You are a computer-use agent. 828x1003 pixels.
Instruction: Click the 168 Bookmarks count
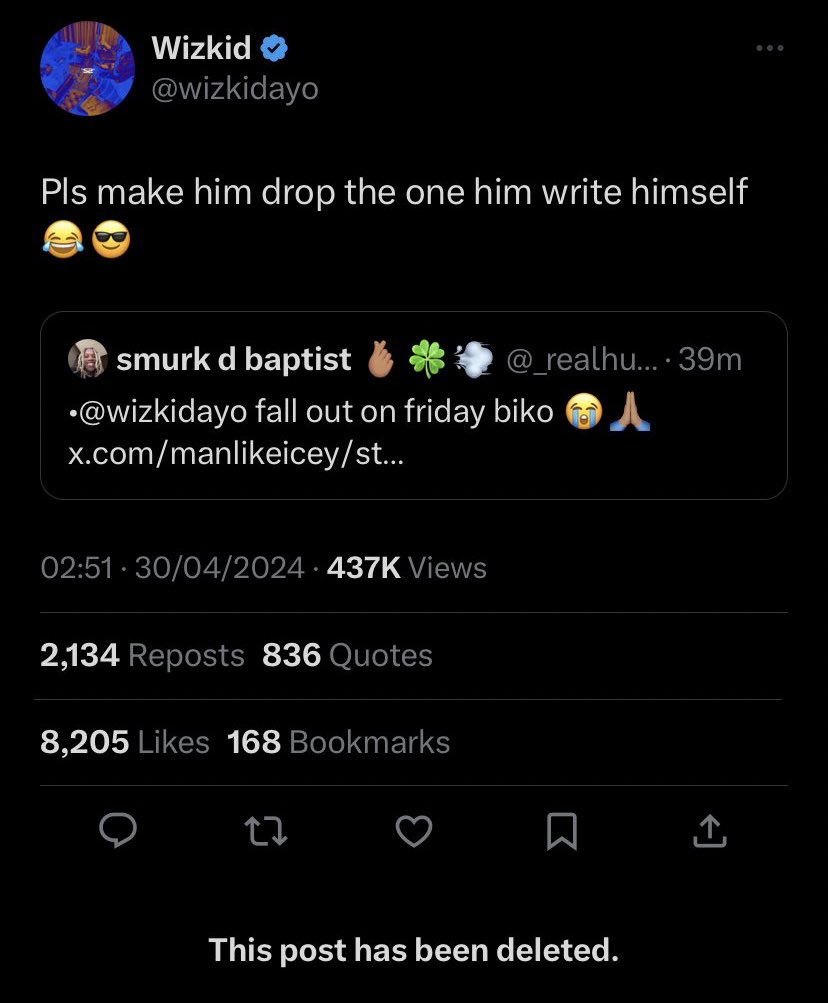[338, 742]
